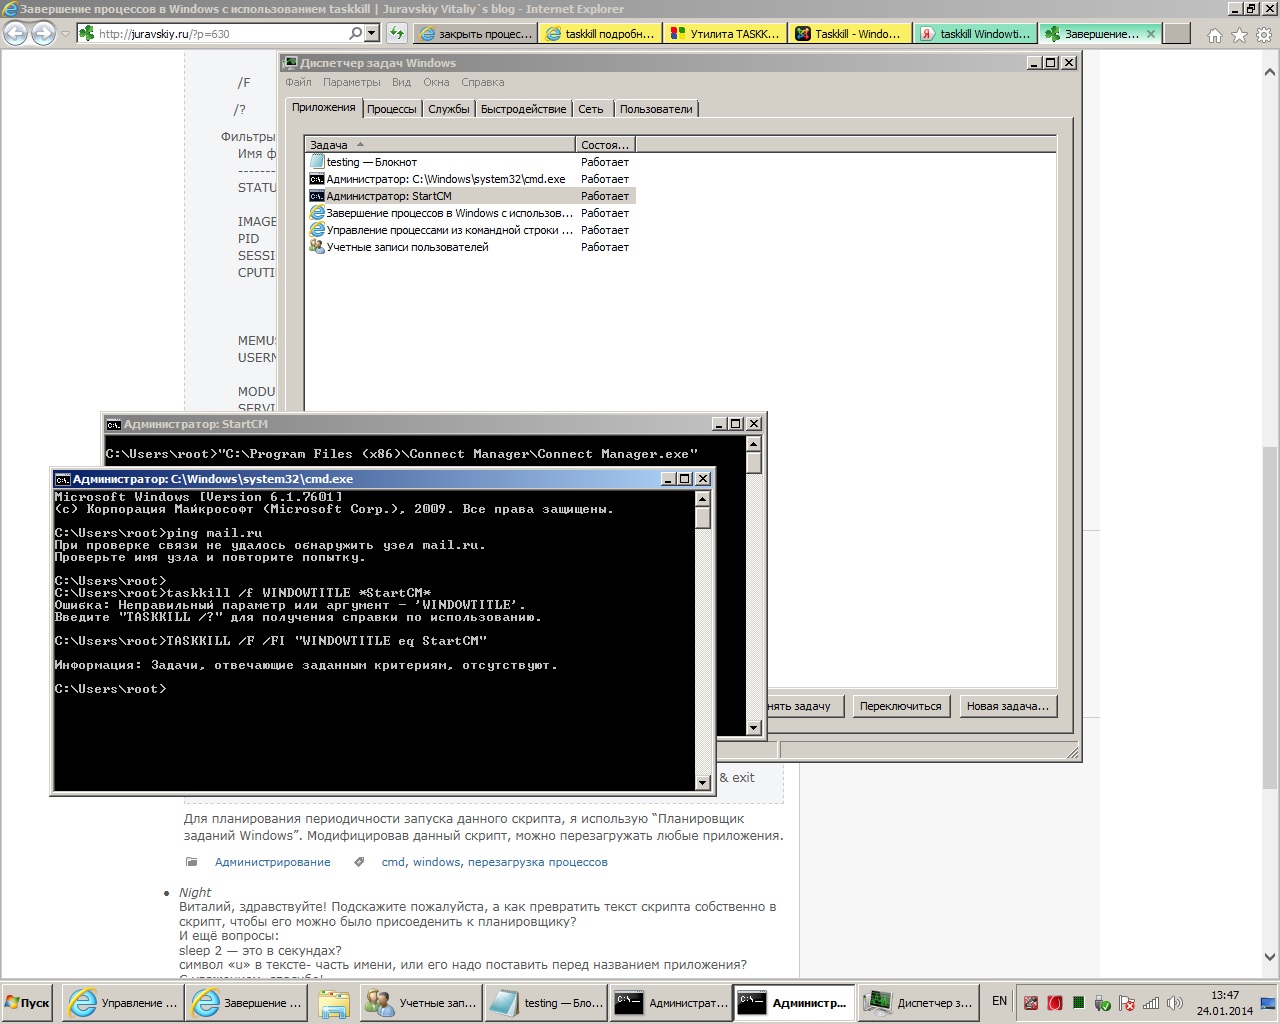Open the Справка menu in Task Manager
The width and height of the screenshot is (1280, 1024).
tap(483, 82)
